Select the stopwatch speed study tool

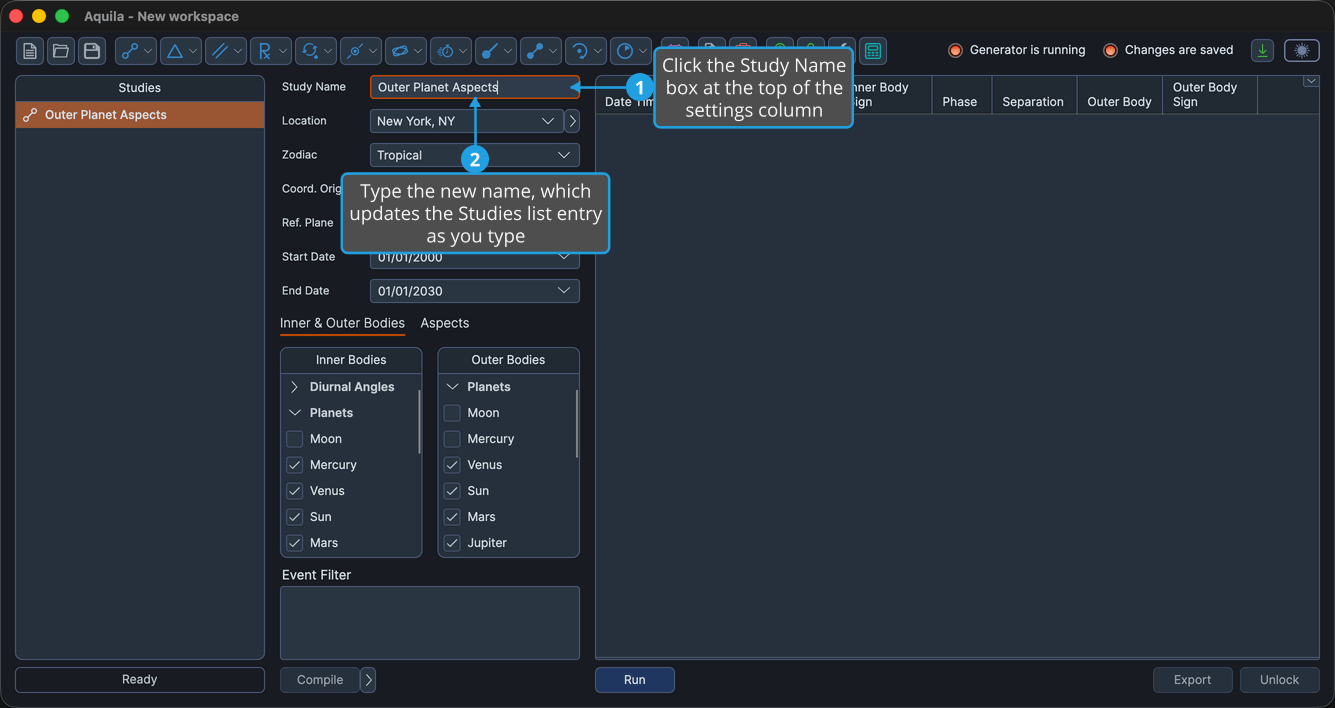click(x=451, y=51)
